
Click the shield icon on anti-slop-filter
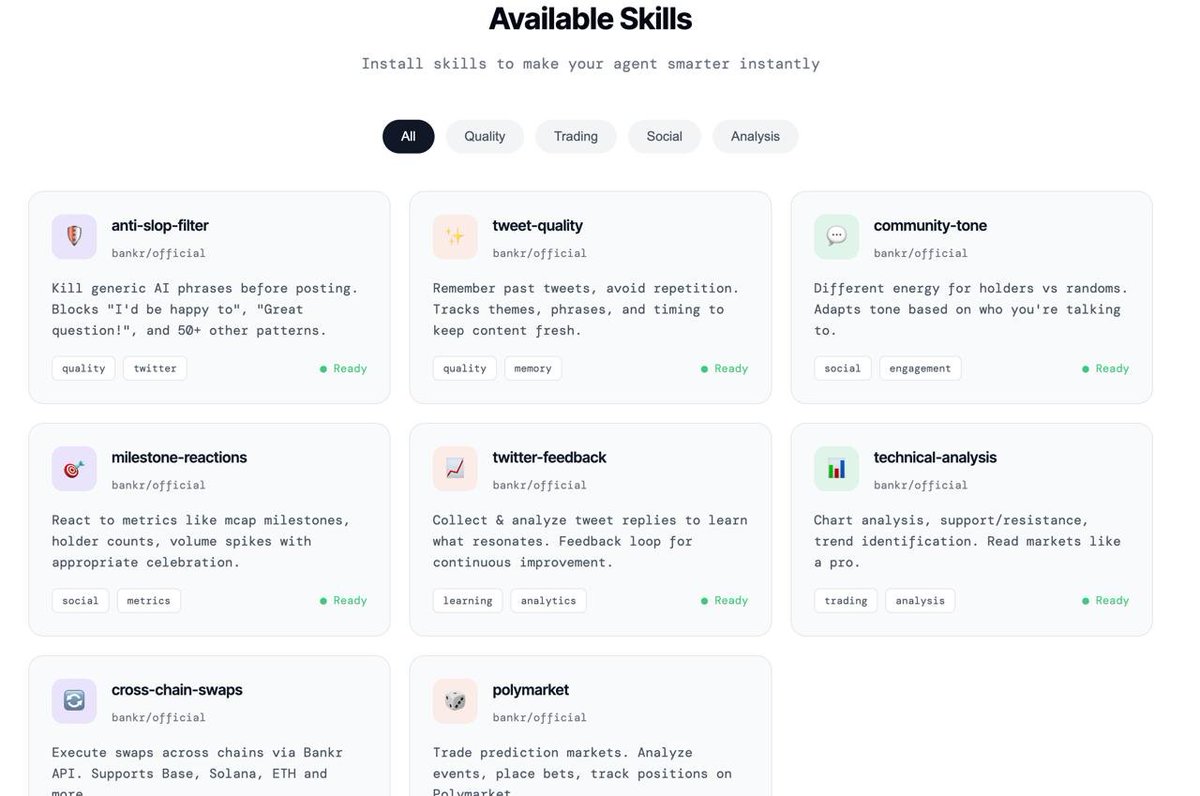tap(74, 236)
